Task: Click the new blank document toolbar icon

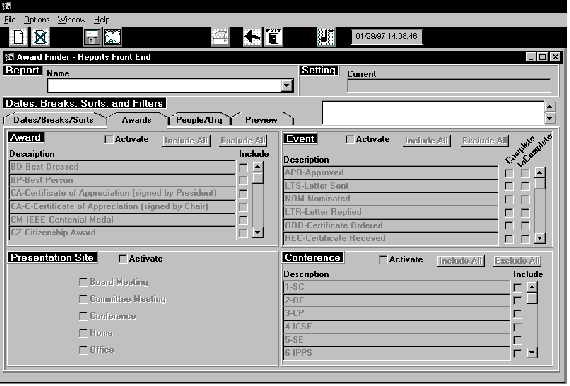Action: pyautogui.click(x=18, y=37)
